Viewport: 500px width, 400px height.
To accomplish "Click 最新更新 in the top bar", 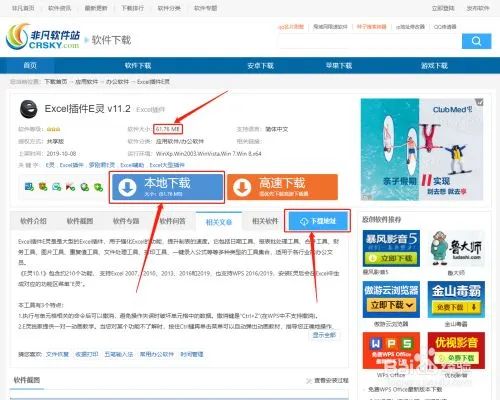I will pos(96,8).
